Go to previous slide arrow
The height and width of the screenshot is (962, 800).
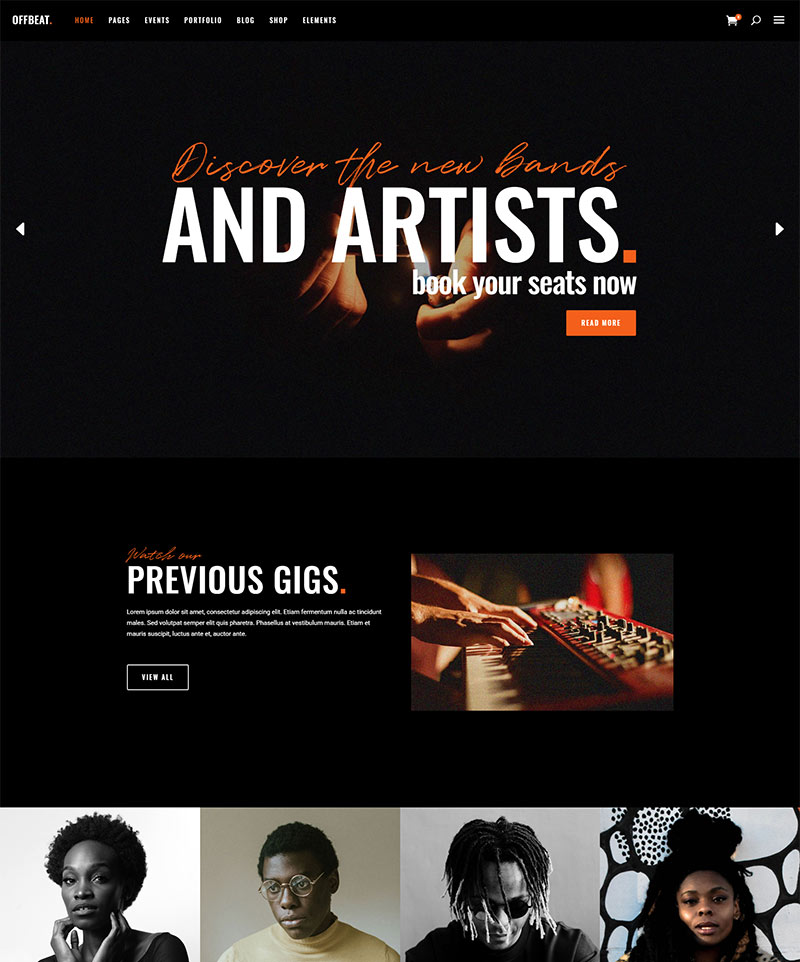[x=20, y=229]
